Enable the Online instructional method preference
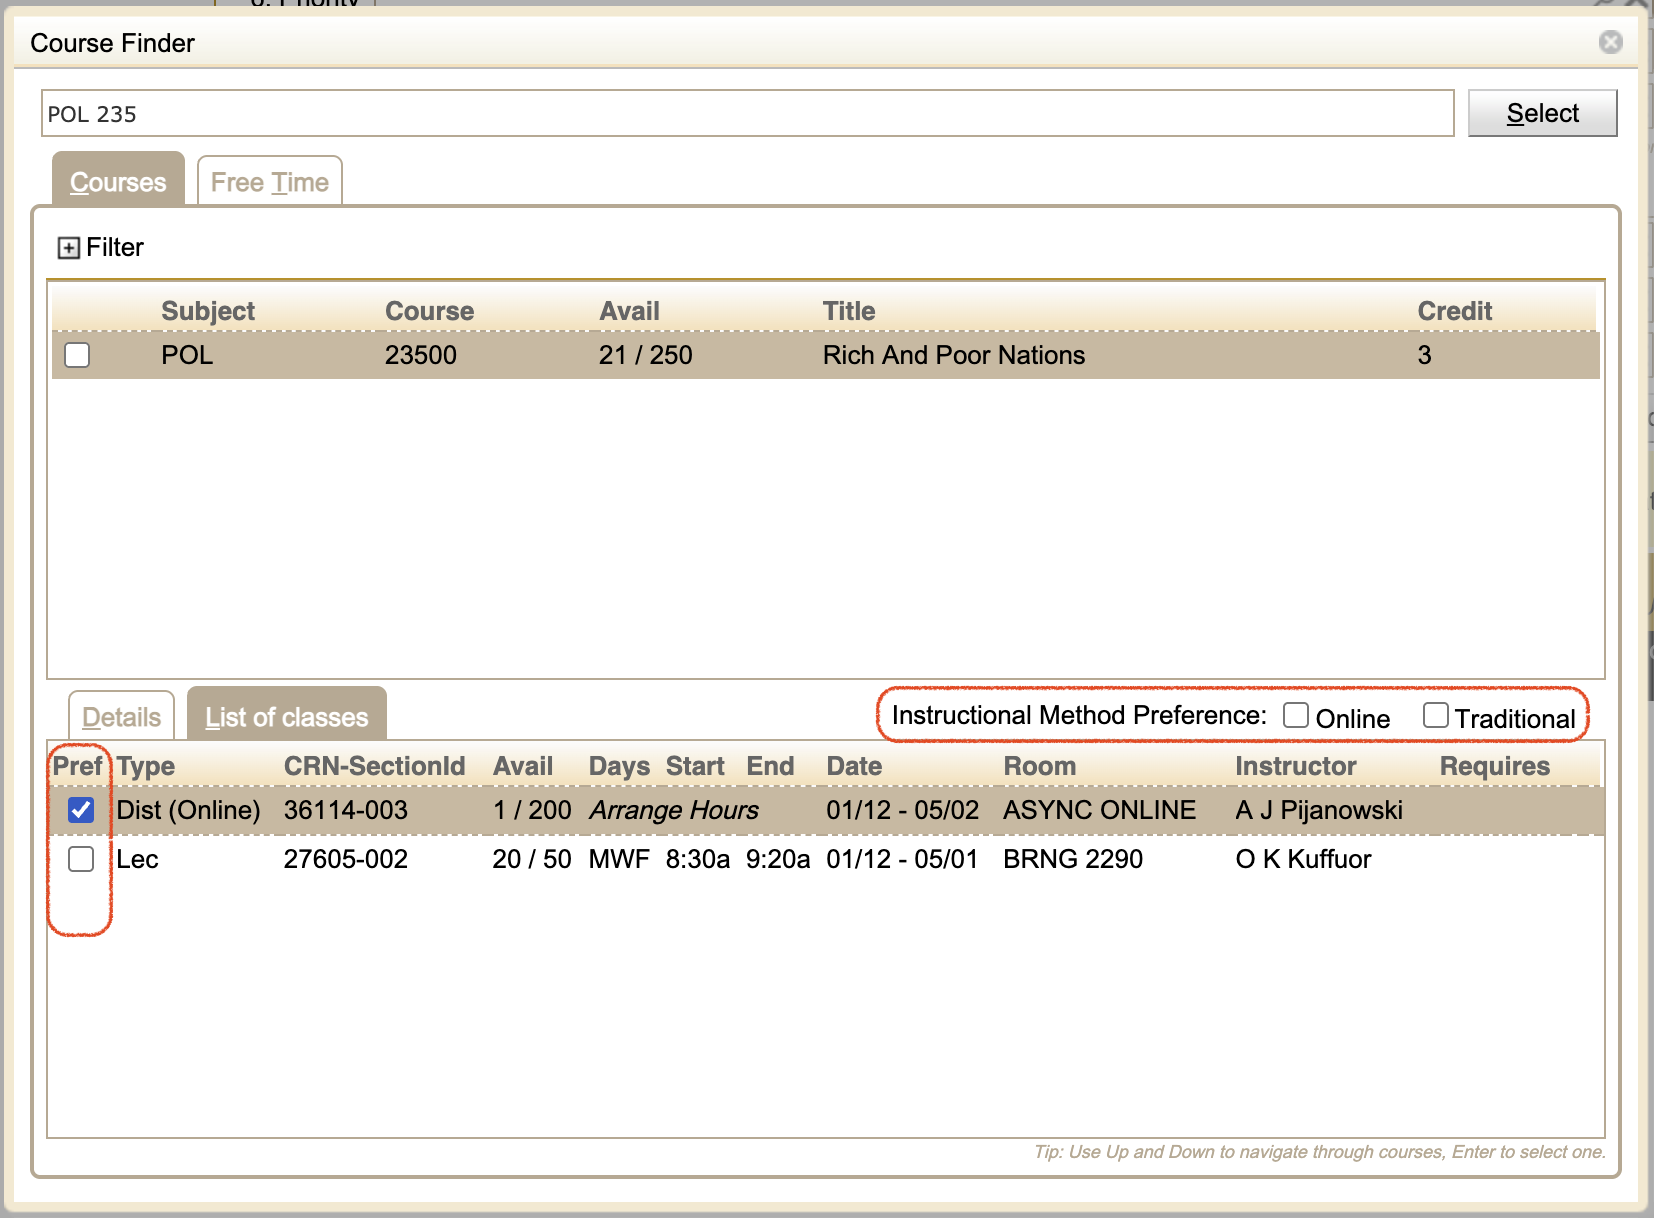Screen dimensions: 1654x1218 coord(1296,714)
